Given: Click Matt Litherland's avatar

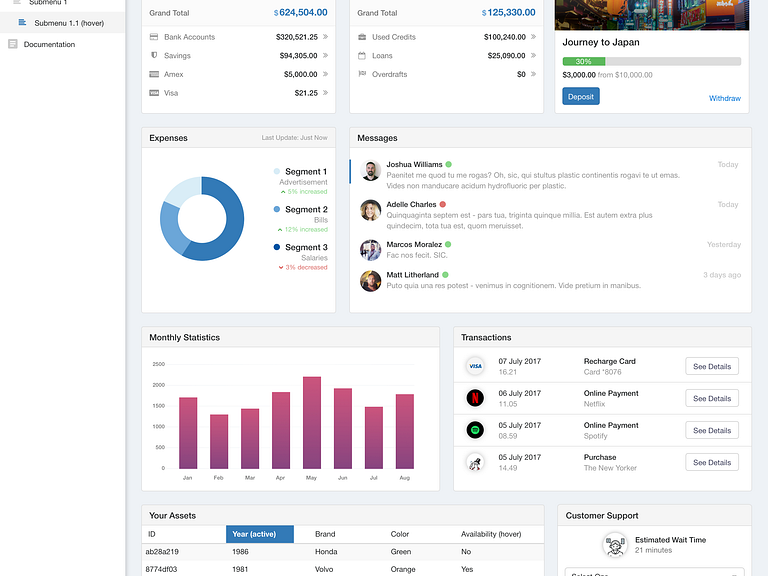Looking at the screenshot, I should 370,281.
